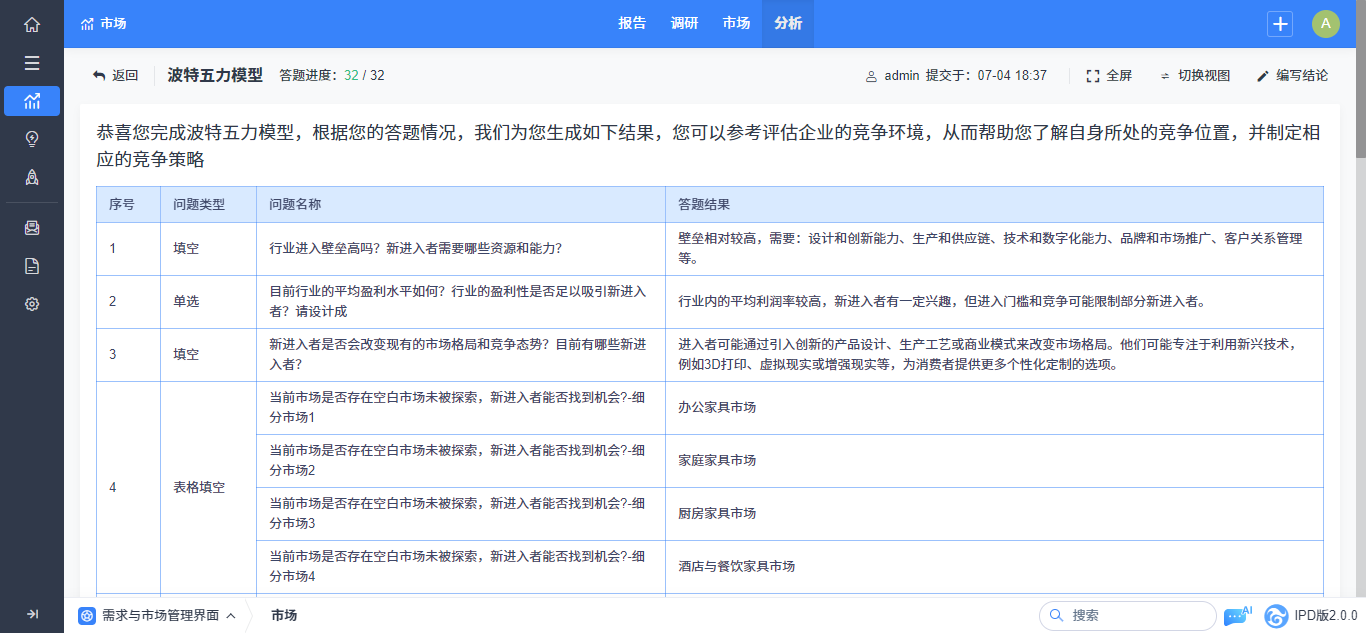1366x633 pixels.
Task: Enter 全屏 fullscreen mode
Action: tap(1109, 76)
